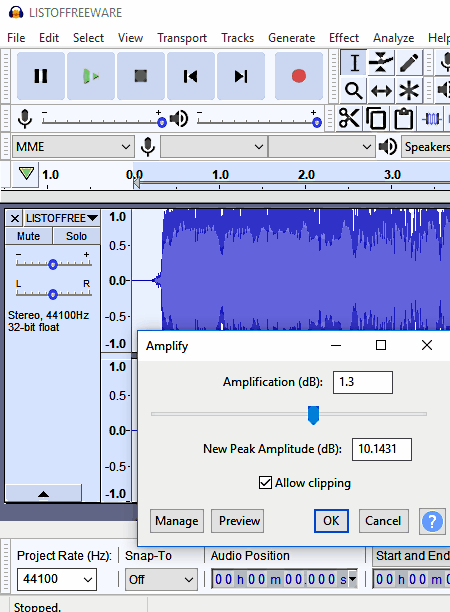Open the Tracks menu
Screen dimensions: 450x612
coord(237,38)
